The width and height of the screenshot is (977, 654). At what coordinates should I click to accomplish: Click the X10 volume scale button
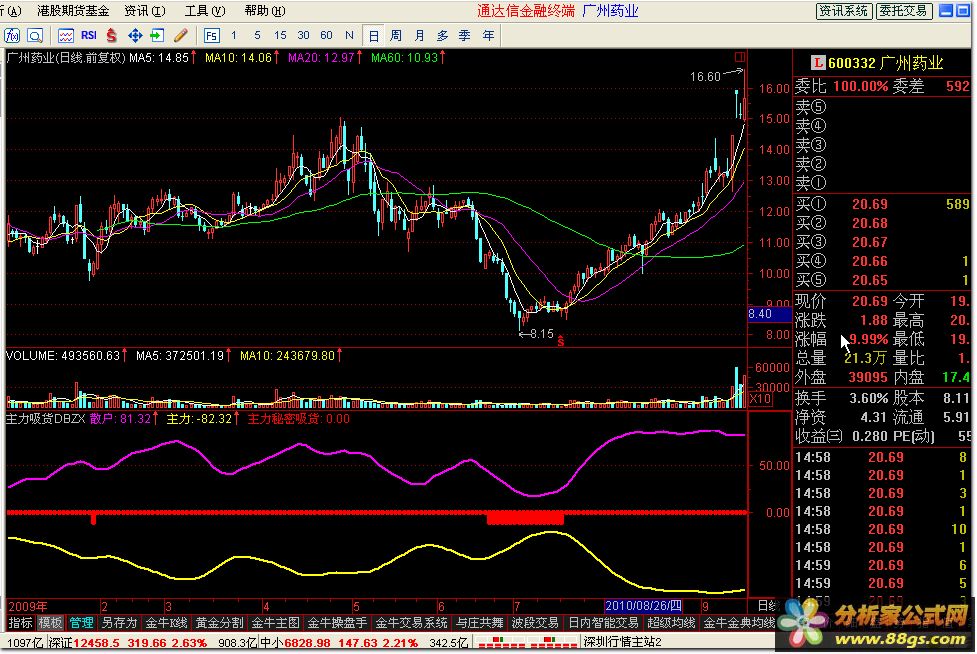tap(760, 399)
